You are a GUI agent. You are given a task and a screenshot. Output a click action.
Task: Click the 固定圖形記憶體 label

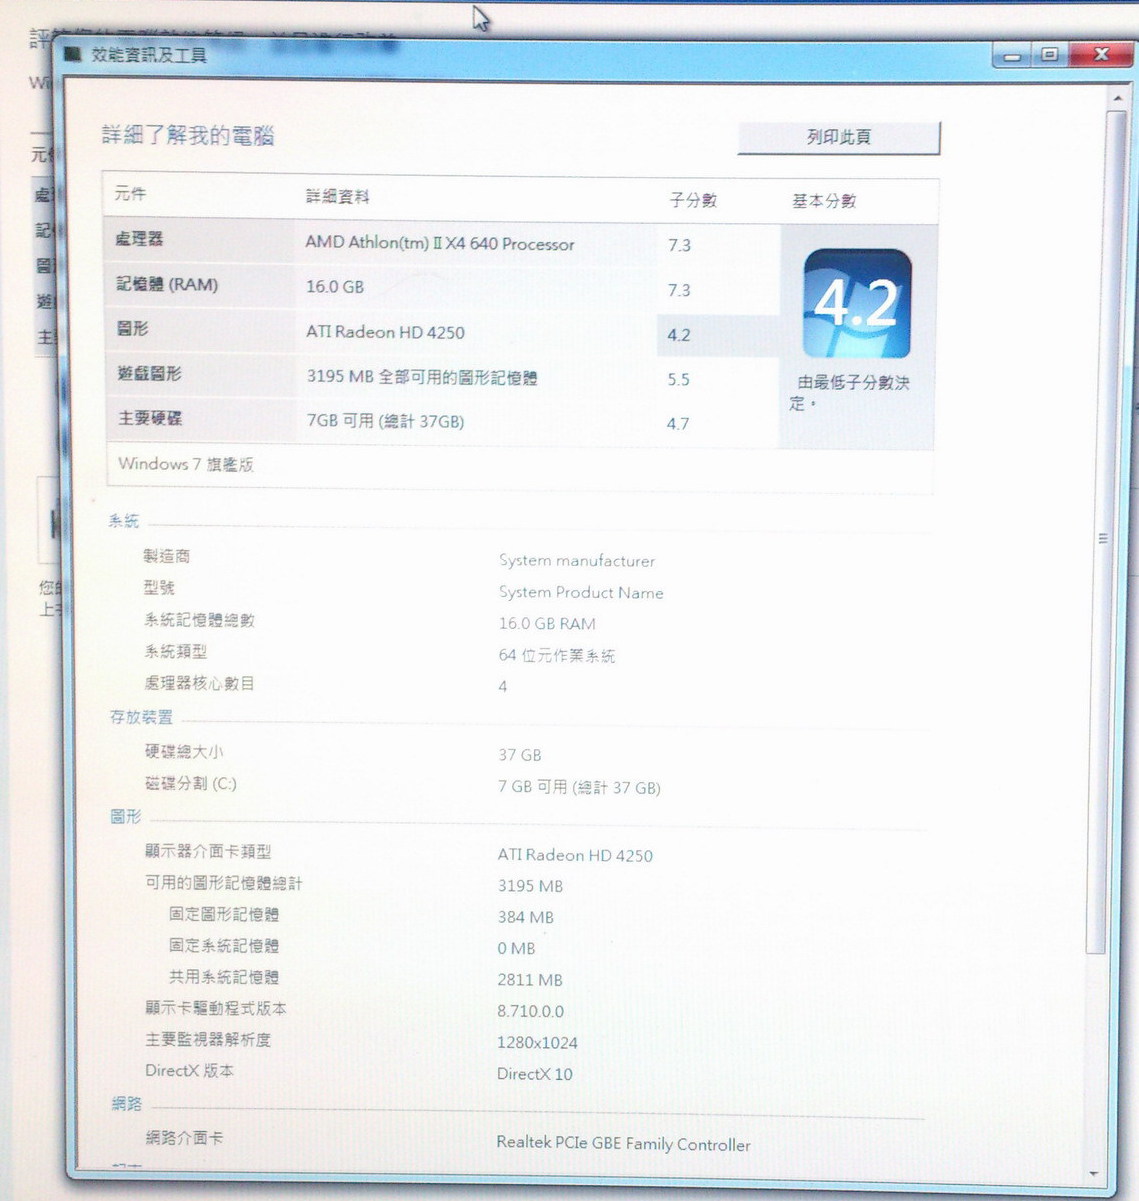click(x=224, y=915)
